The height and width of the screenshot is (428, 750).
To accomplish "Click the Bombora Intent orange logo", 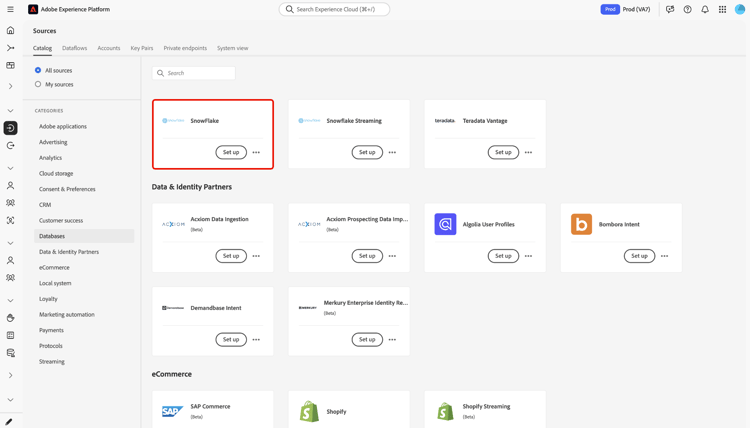I will coord(581,224).
